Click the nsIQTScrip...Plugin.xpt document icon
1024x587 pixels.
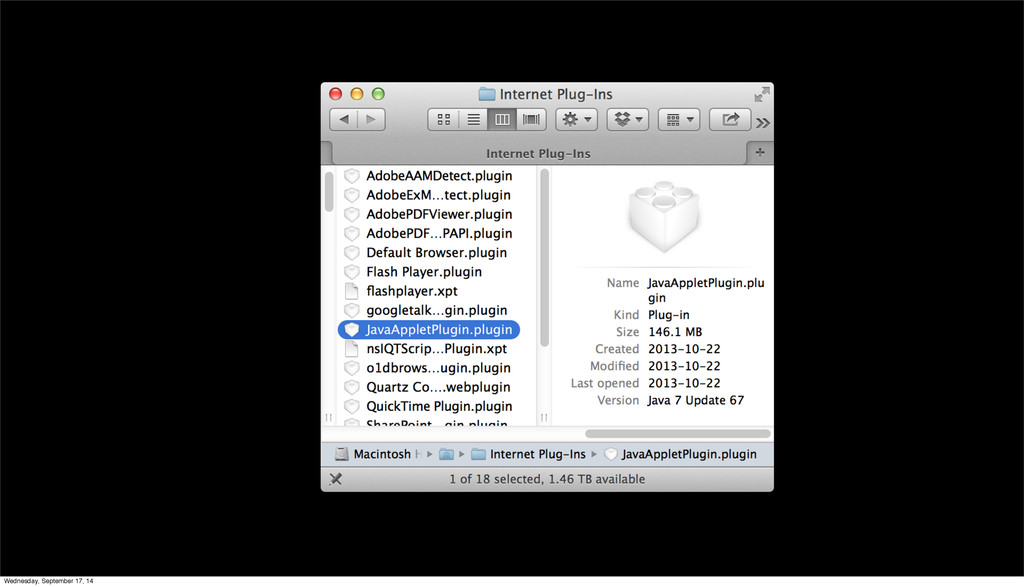352,349
